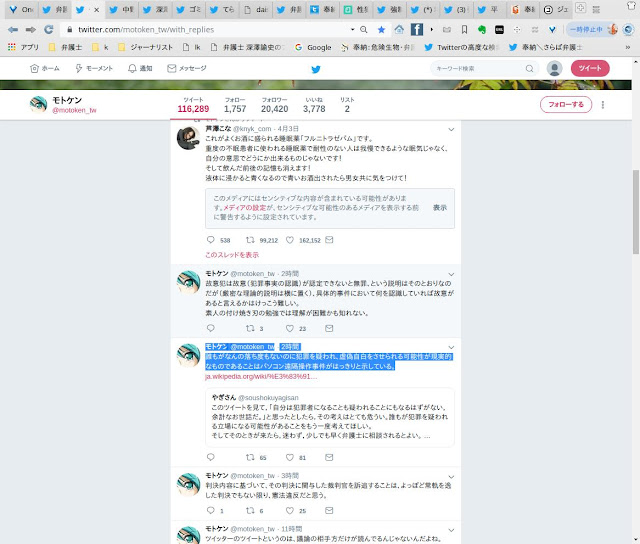640x544 pixels.
Task: Click 表示 to show sensitive media
Action: [x=440, y=208]
